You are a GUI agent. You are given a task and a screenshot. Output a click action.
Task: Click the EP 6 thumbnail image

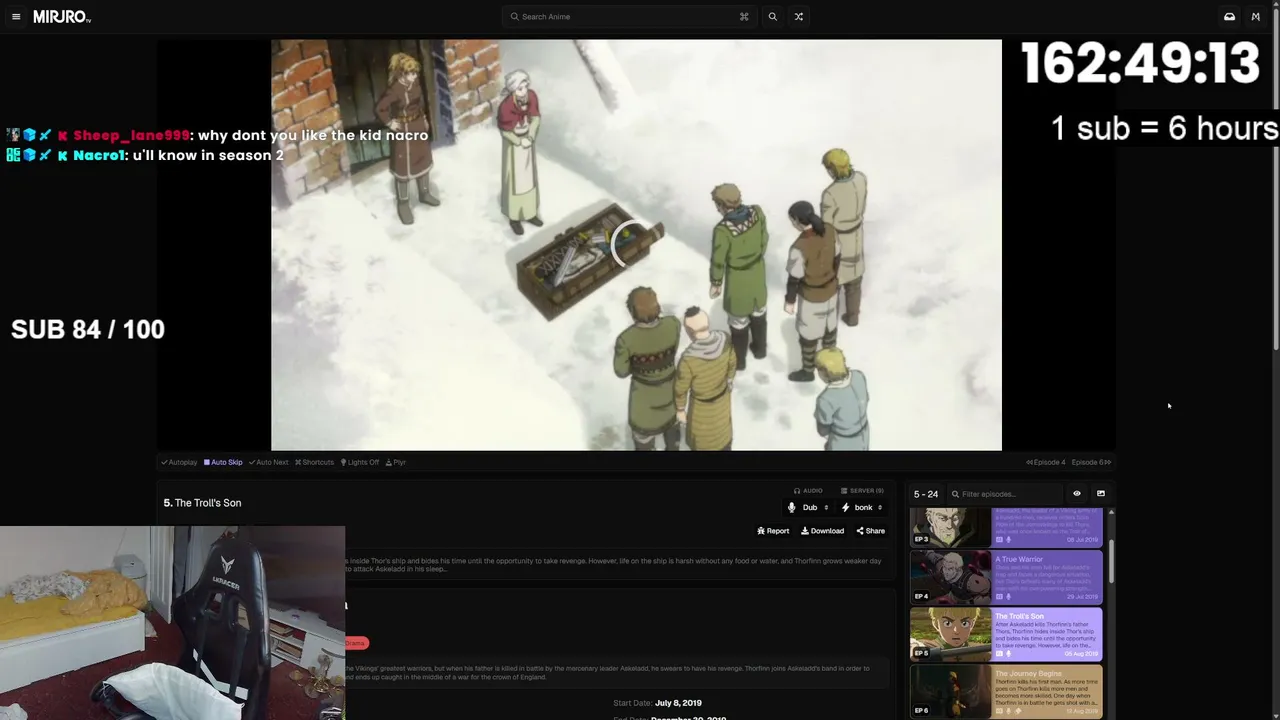pyautogui.click(x=950, y=691)
